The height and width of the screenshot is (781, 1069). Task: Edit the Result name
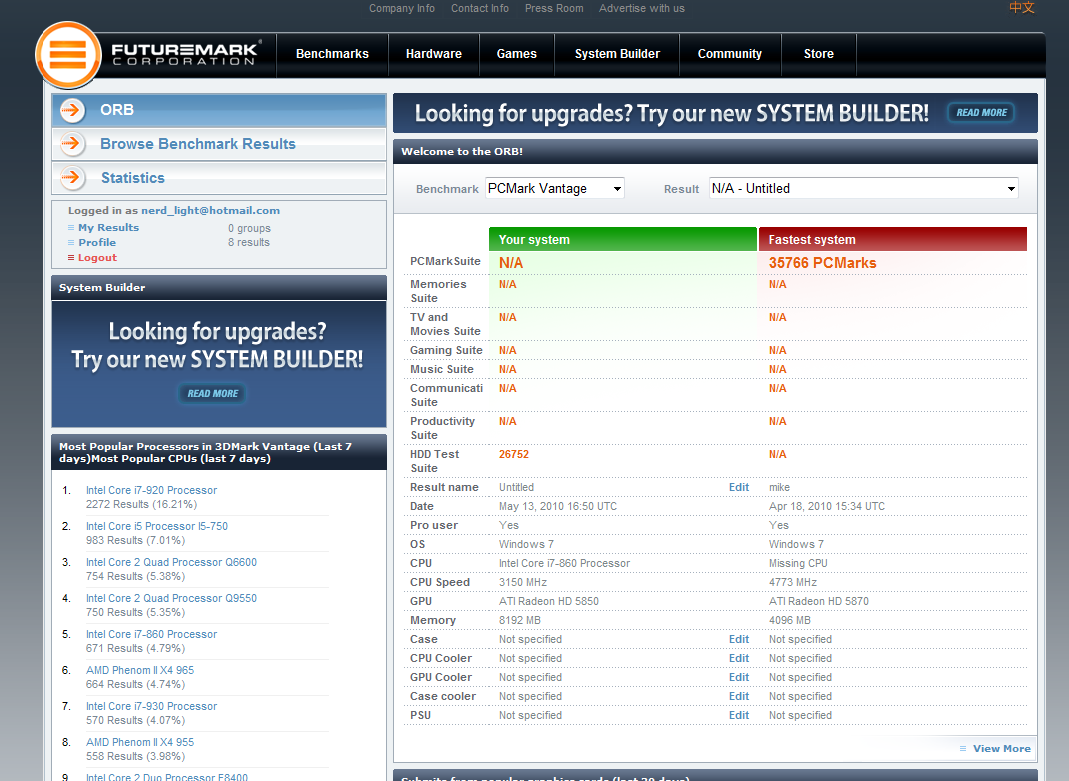739,487
